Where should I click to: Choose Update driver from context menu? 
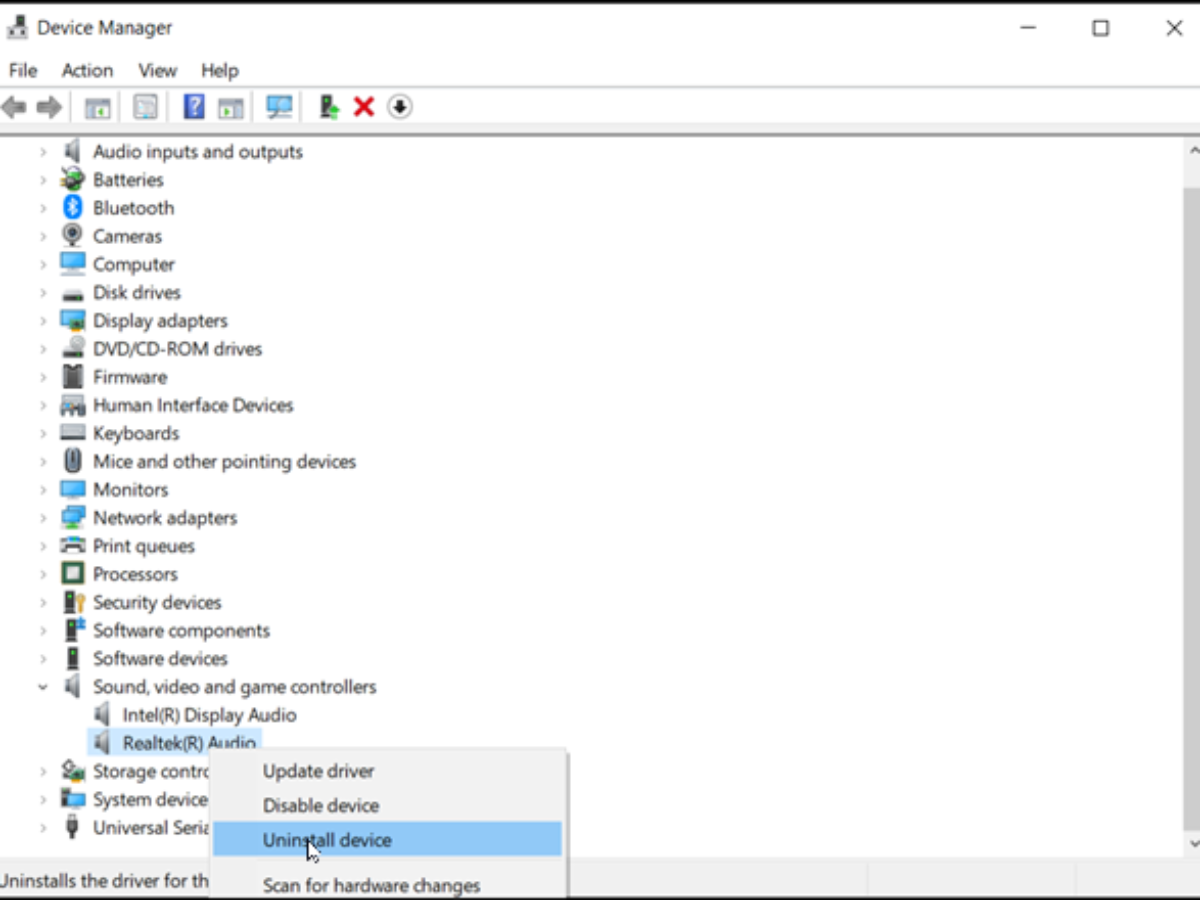(x=388, y=771)
